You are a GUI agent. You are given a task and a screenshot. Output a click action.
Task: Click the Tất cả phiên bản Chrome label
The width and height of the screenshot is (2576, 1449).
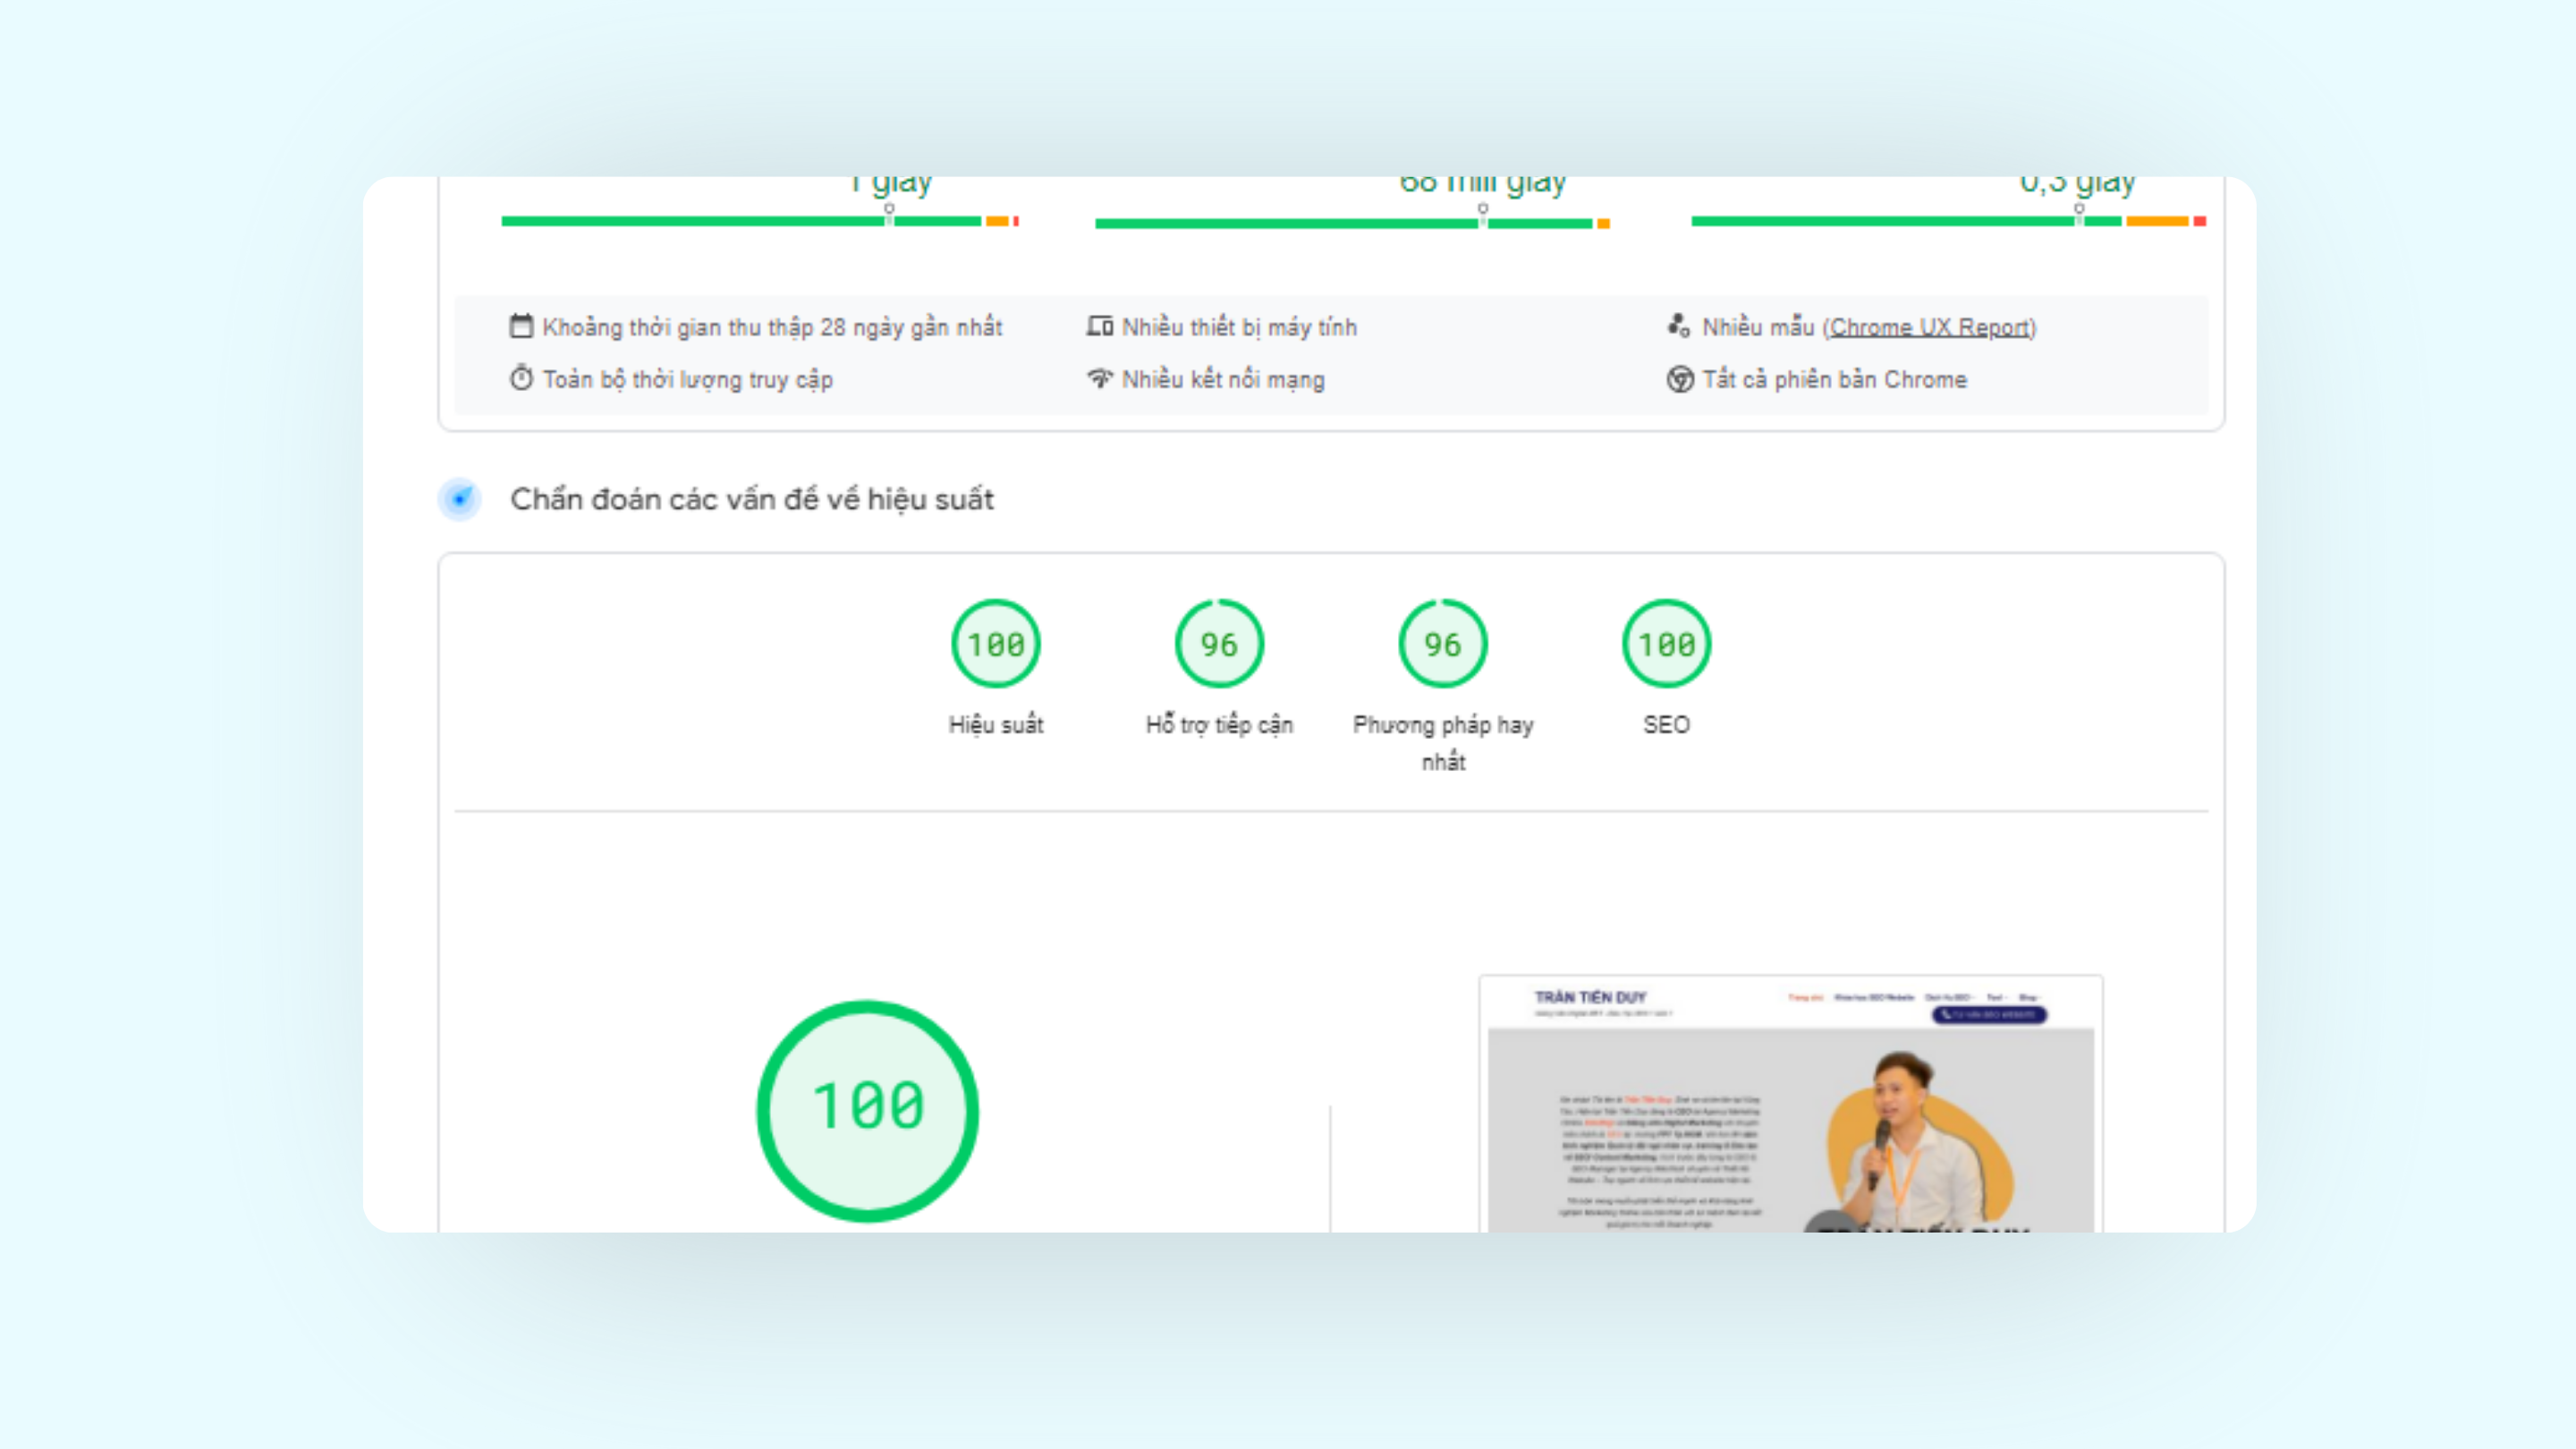coord(1834,380)
